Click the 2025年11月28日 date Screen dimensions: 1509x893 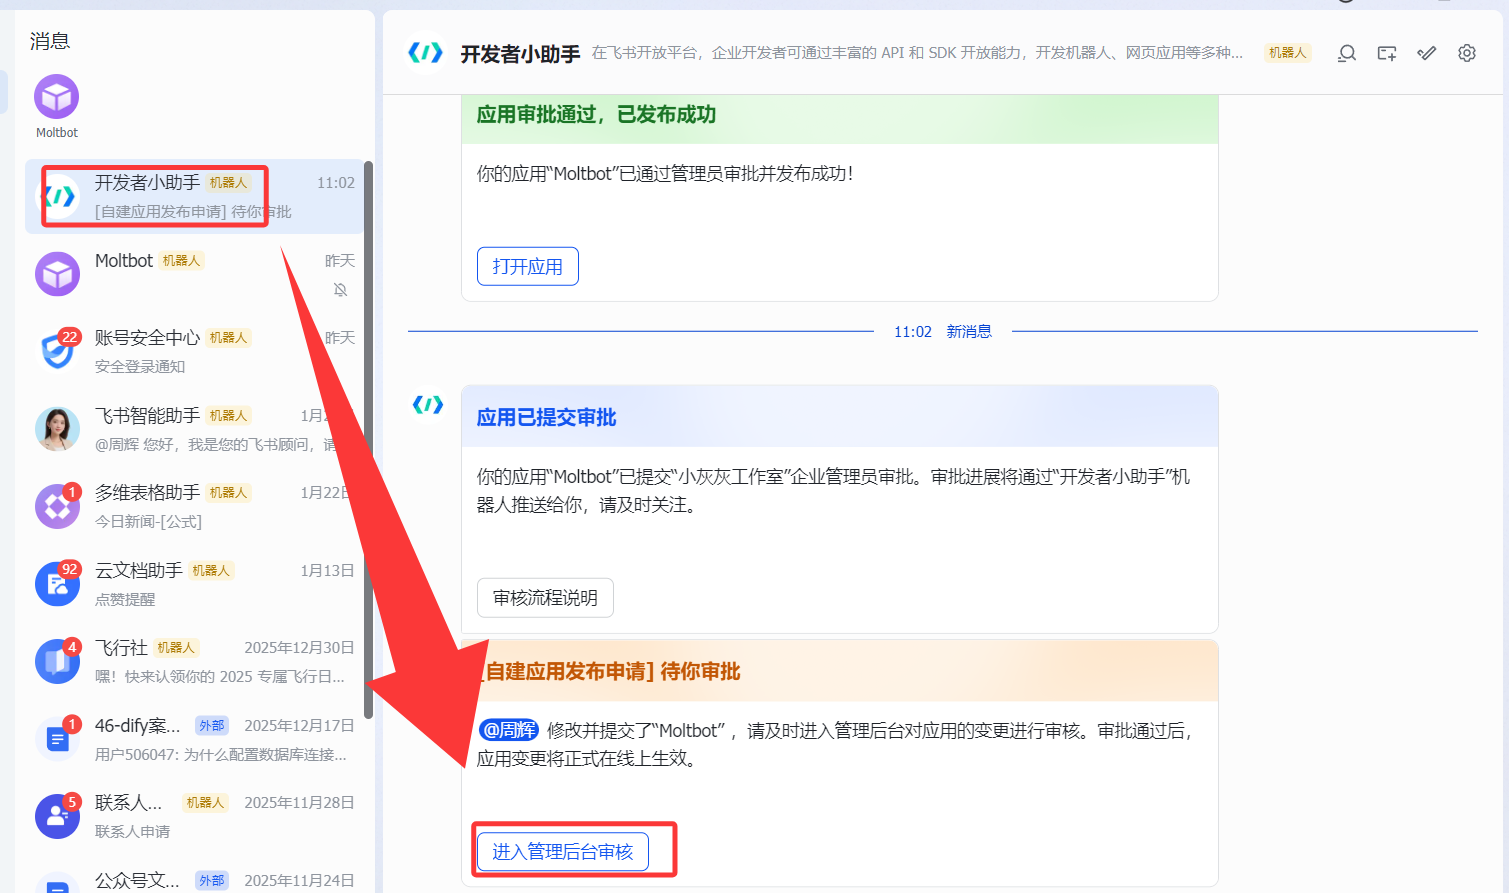[x=300, y=803]
